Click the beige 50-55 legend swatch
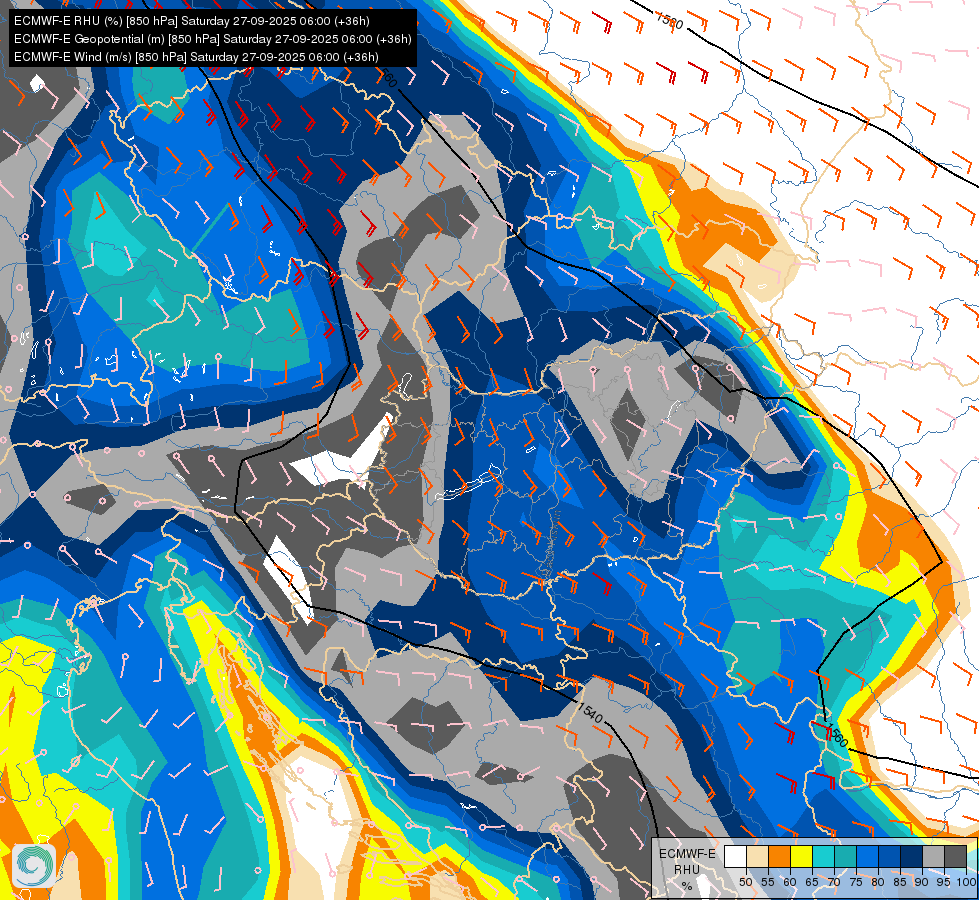 tap(757, 857)
